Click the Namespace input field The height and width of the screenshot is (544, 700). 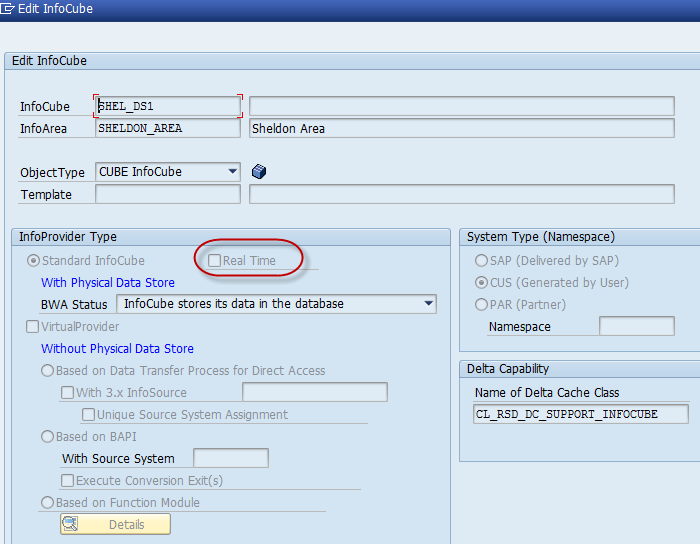point(637,326)
